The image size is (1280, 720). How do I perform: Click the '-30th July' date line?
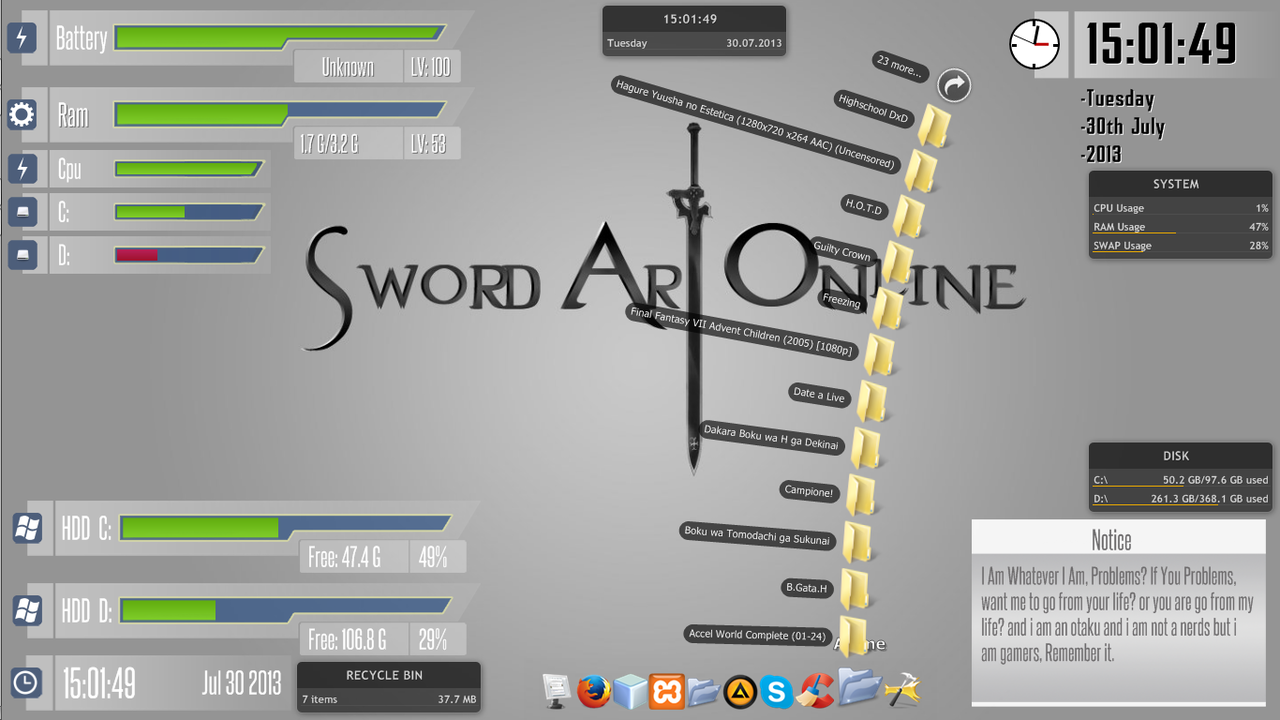tap(1122, 127)
